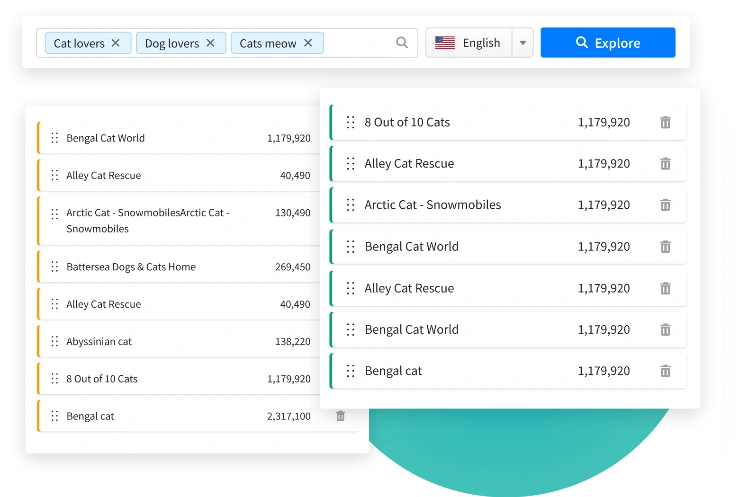The image size is (744, 497).
Task: Select Bengal Cat World in yellow list
Action: [105, 138]
